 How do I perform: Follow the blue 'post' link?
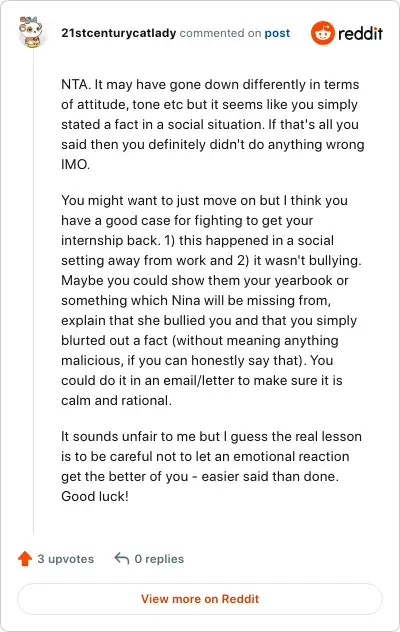(277, 33)
